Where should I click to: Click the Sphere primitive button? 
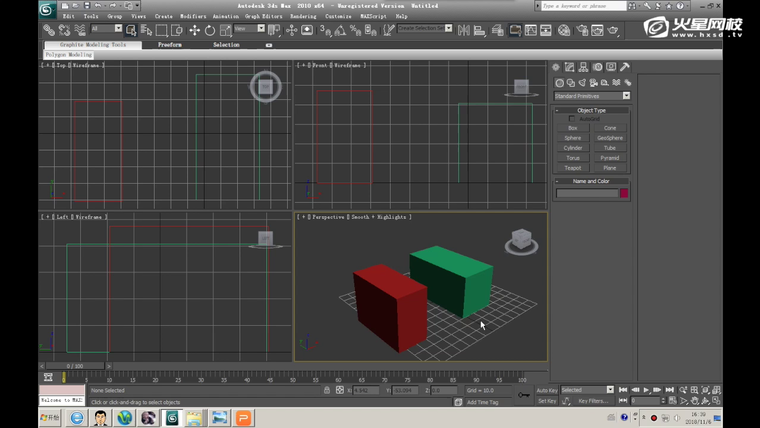(x=573, y=138)
